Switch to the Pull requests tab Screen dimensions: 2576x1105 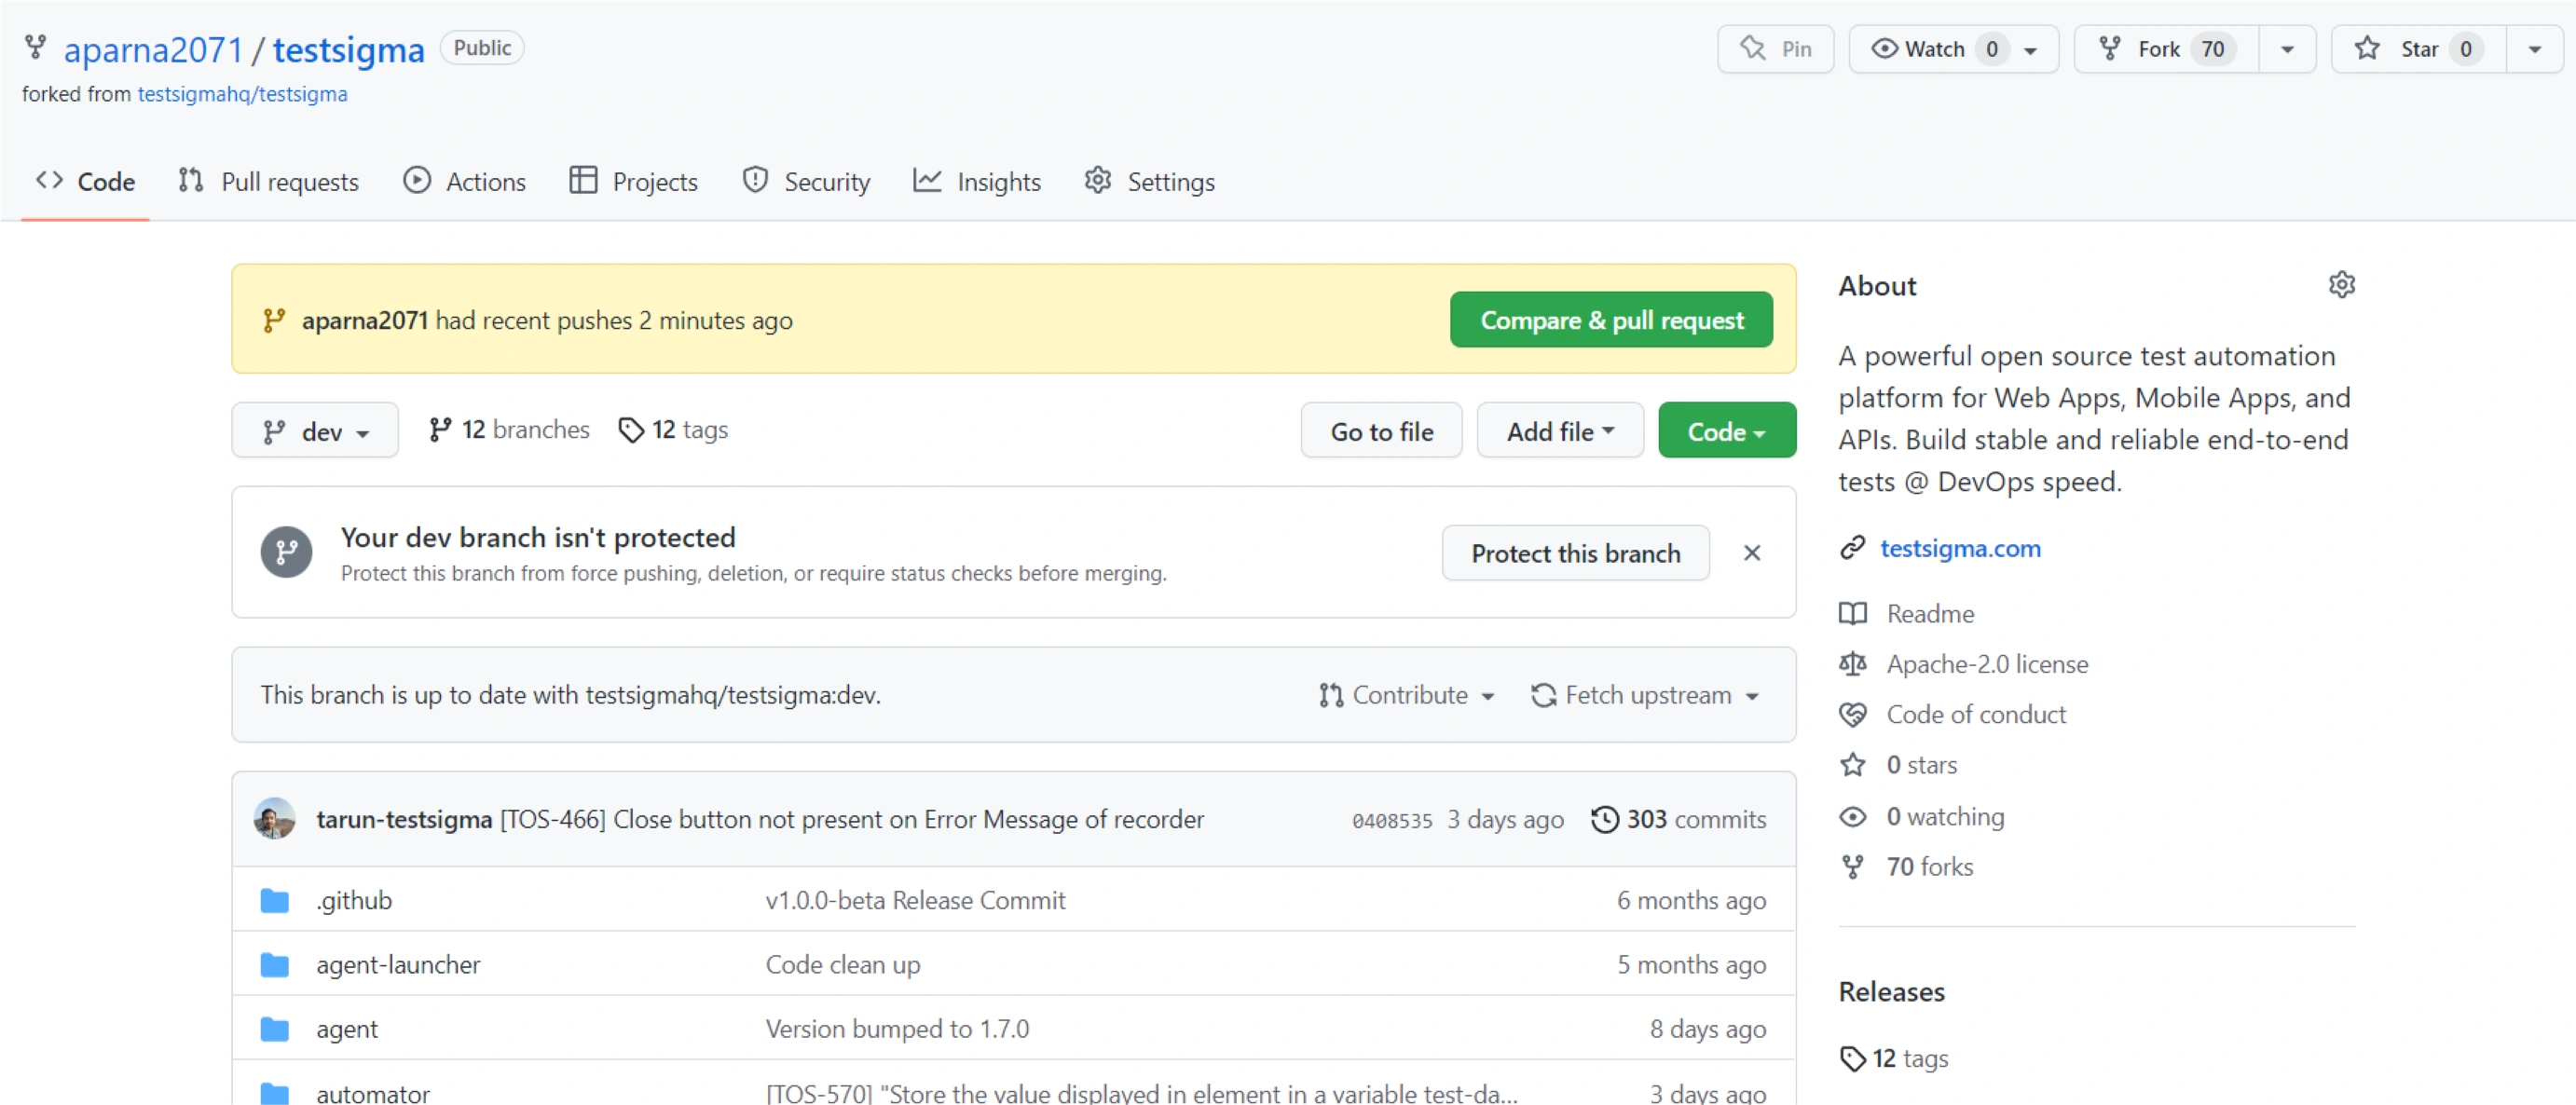tap(269, 182)
